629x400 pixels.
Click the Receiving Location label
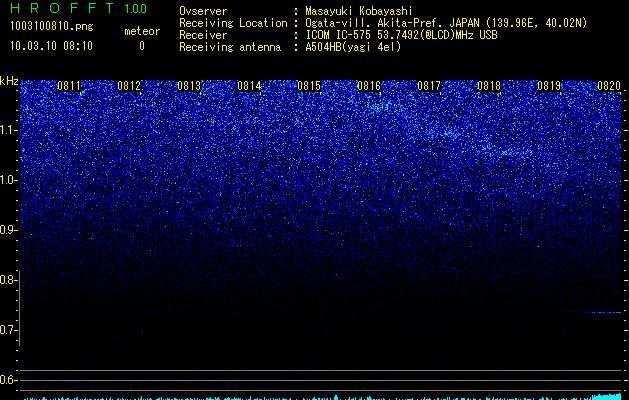tap(233, 23)
